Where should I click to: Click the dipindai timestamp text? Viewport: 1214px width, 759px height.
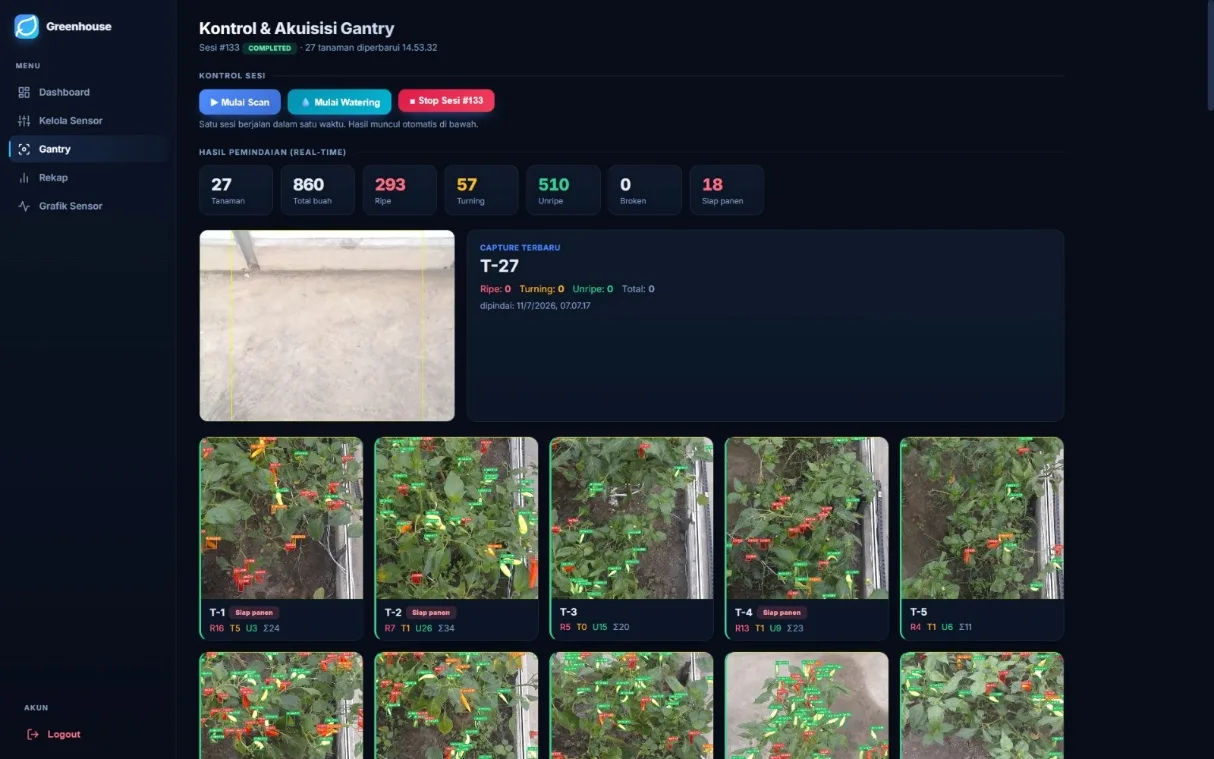[535, 305]
